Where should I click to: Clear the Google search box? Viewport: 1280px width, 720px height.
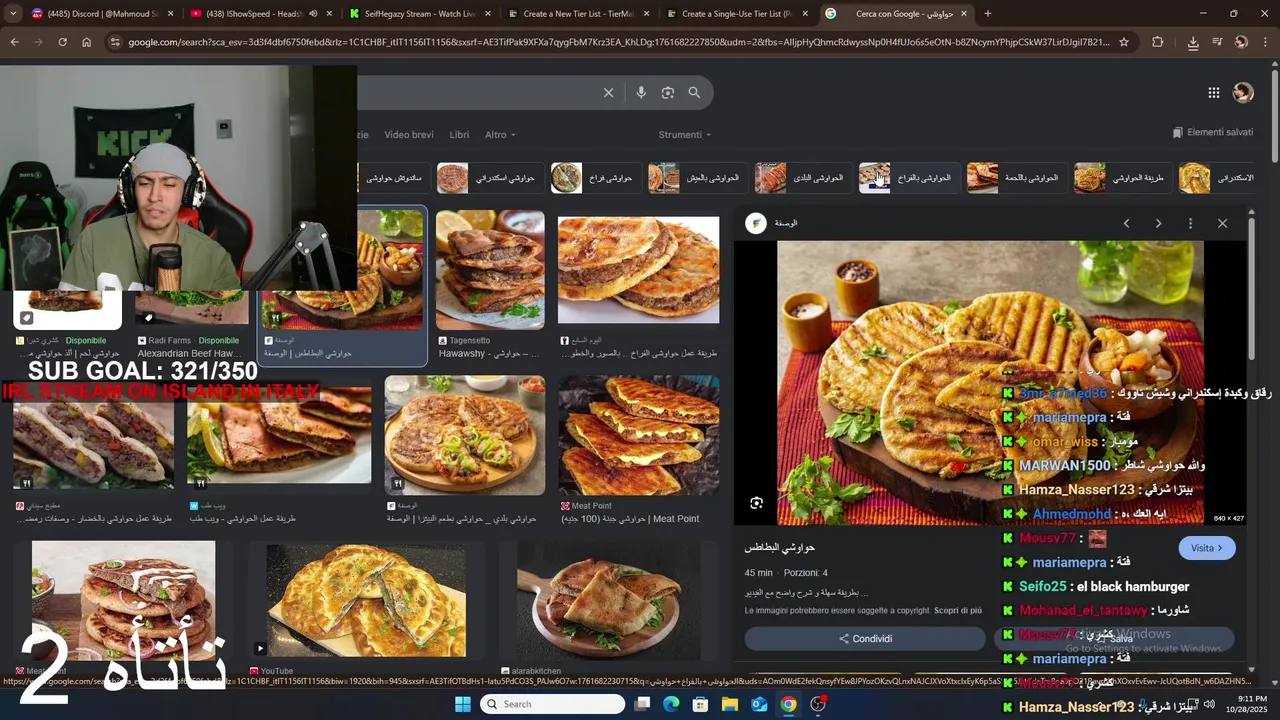click(x=608, y=93)
